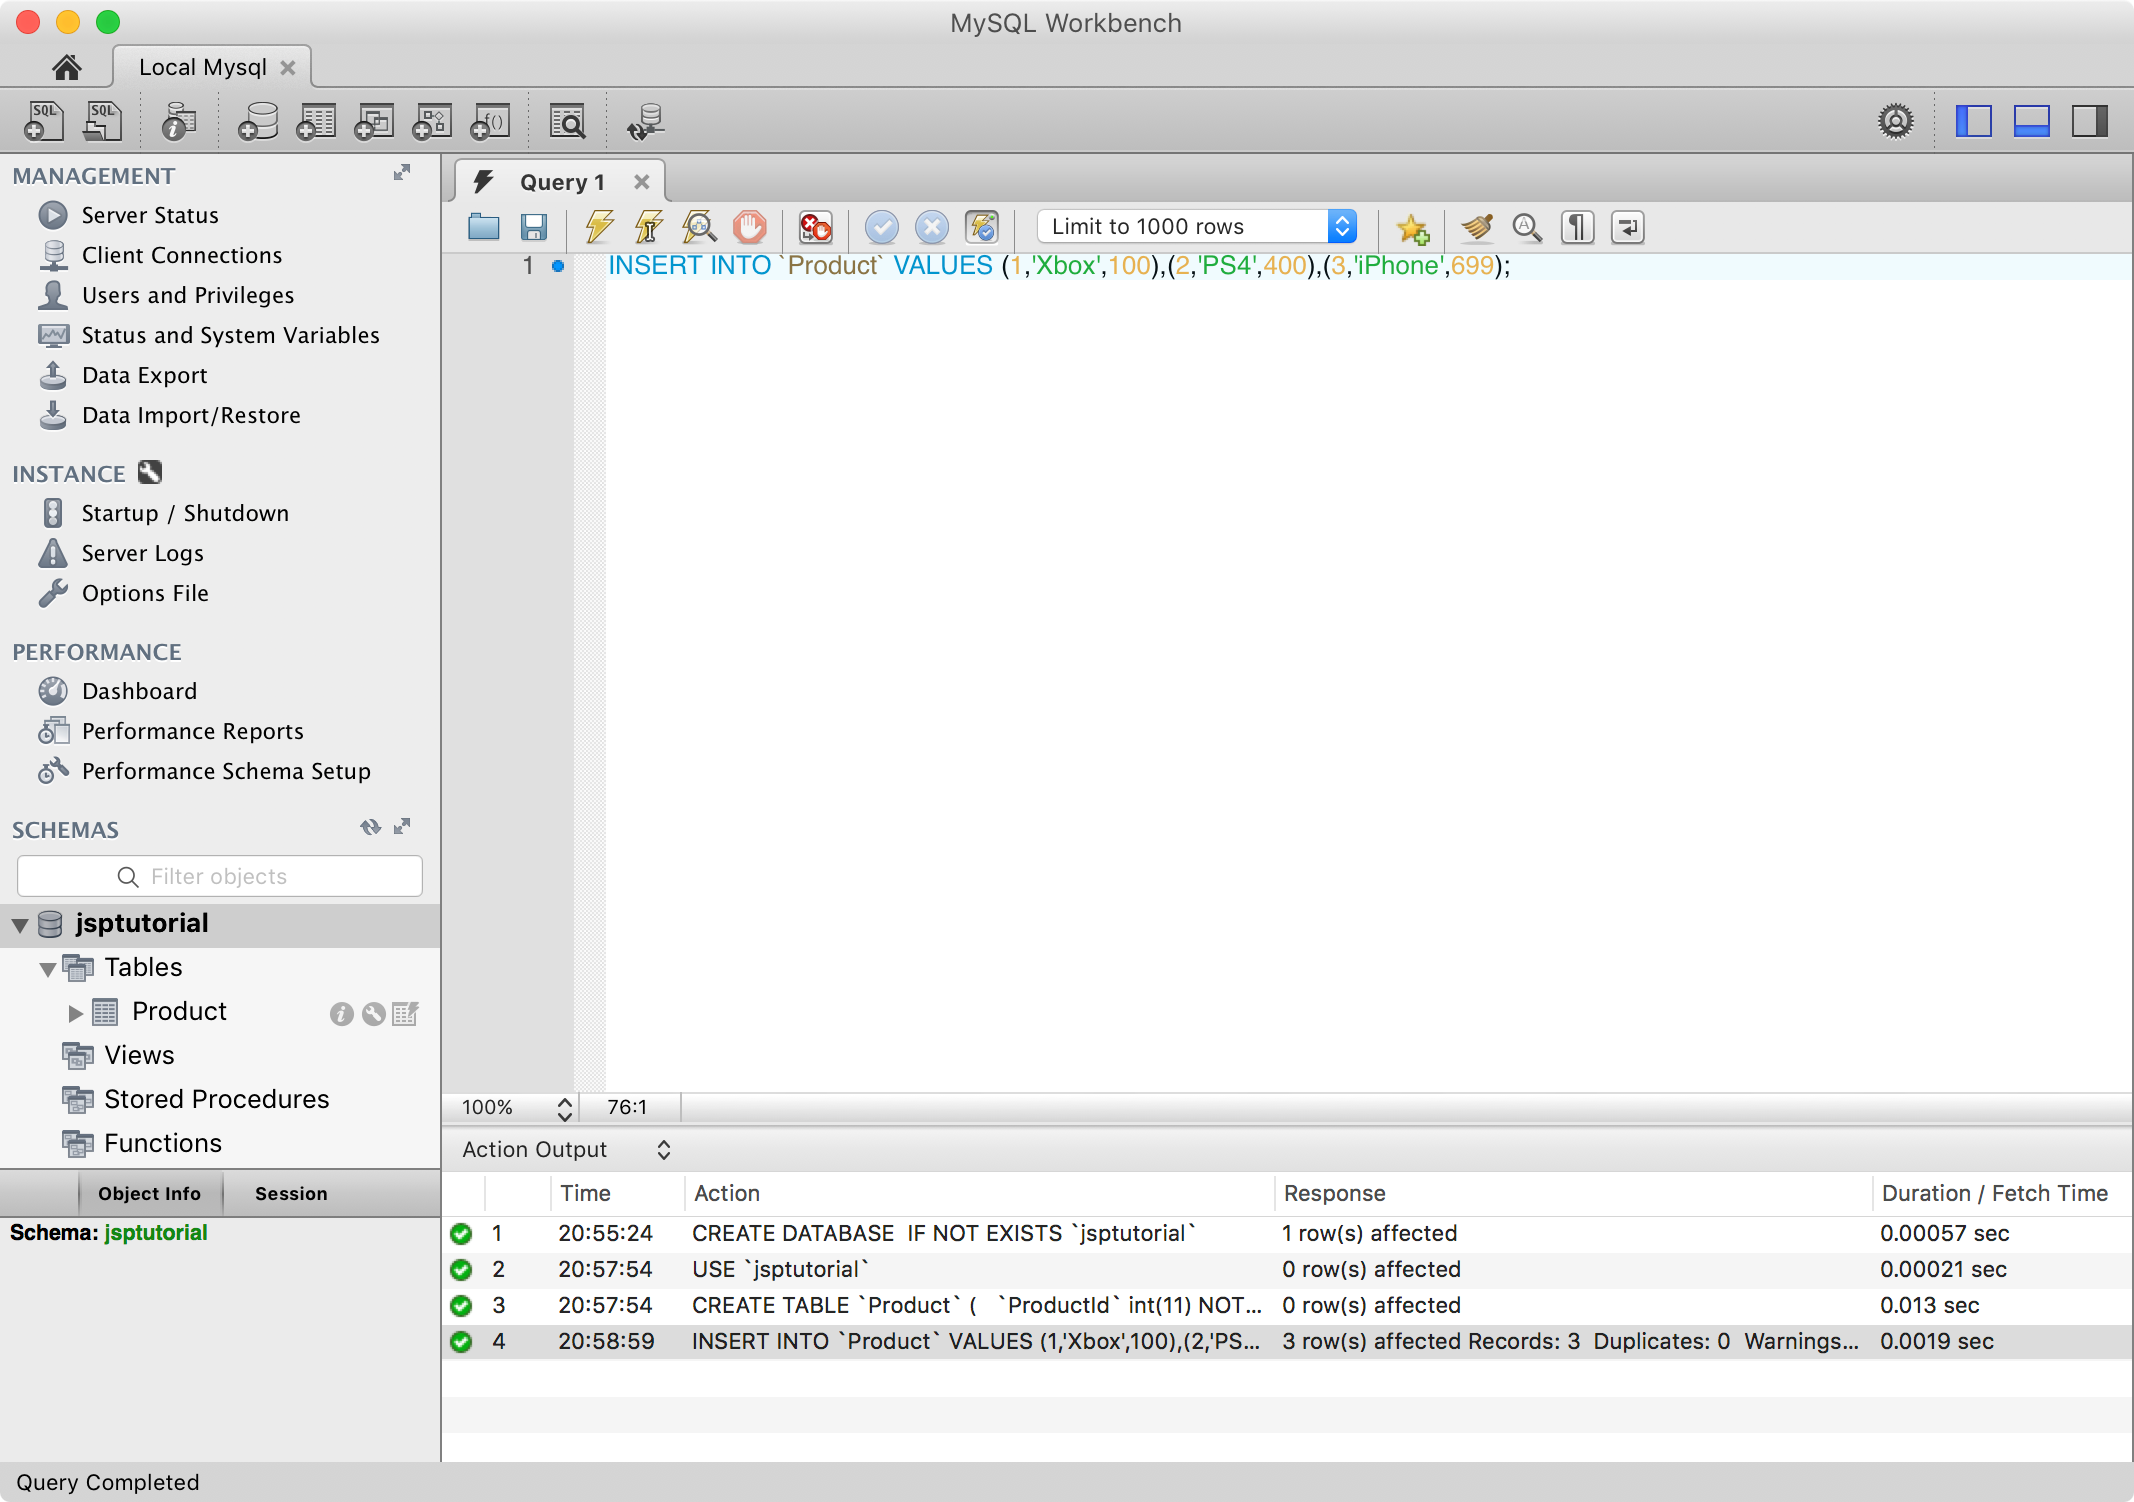Stop the running query

click(749, 227)
